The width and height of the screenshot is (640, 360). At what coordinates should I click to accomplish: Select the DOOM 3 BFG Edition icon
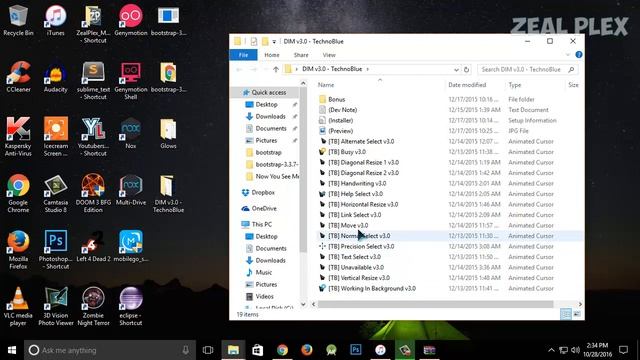click(93, 193)
